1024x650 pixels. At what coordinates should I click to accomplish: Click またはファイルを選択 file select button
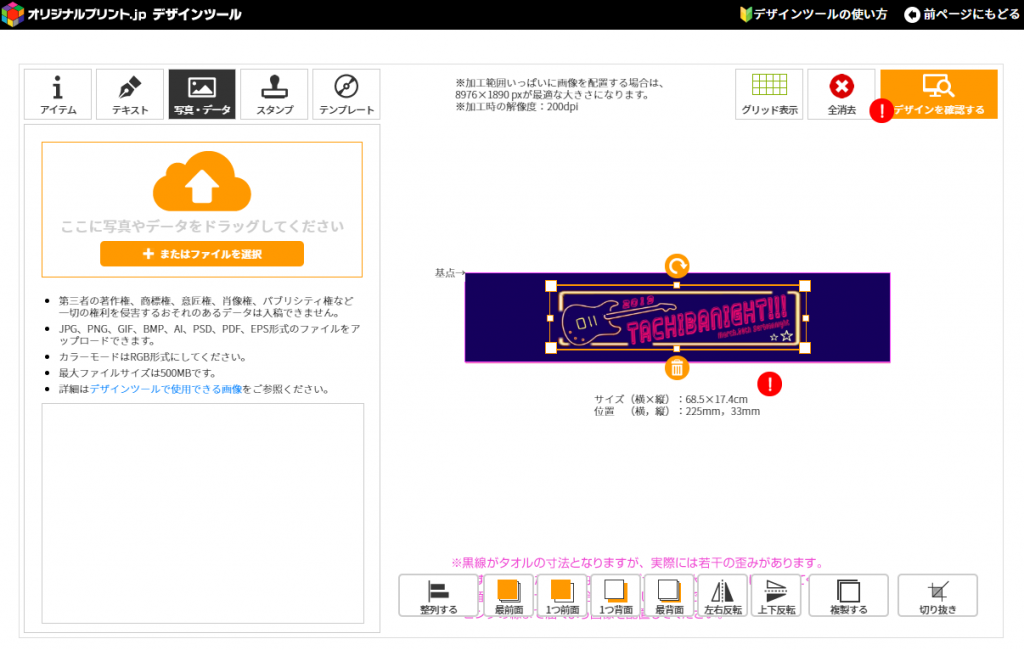pyautogui.click(x=202, y=253)
